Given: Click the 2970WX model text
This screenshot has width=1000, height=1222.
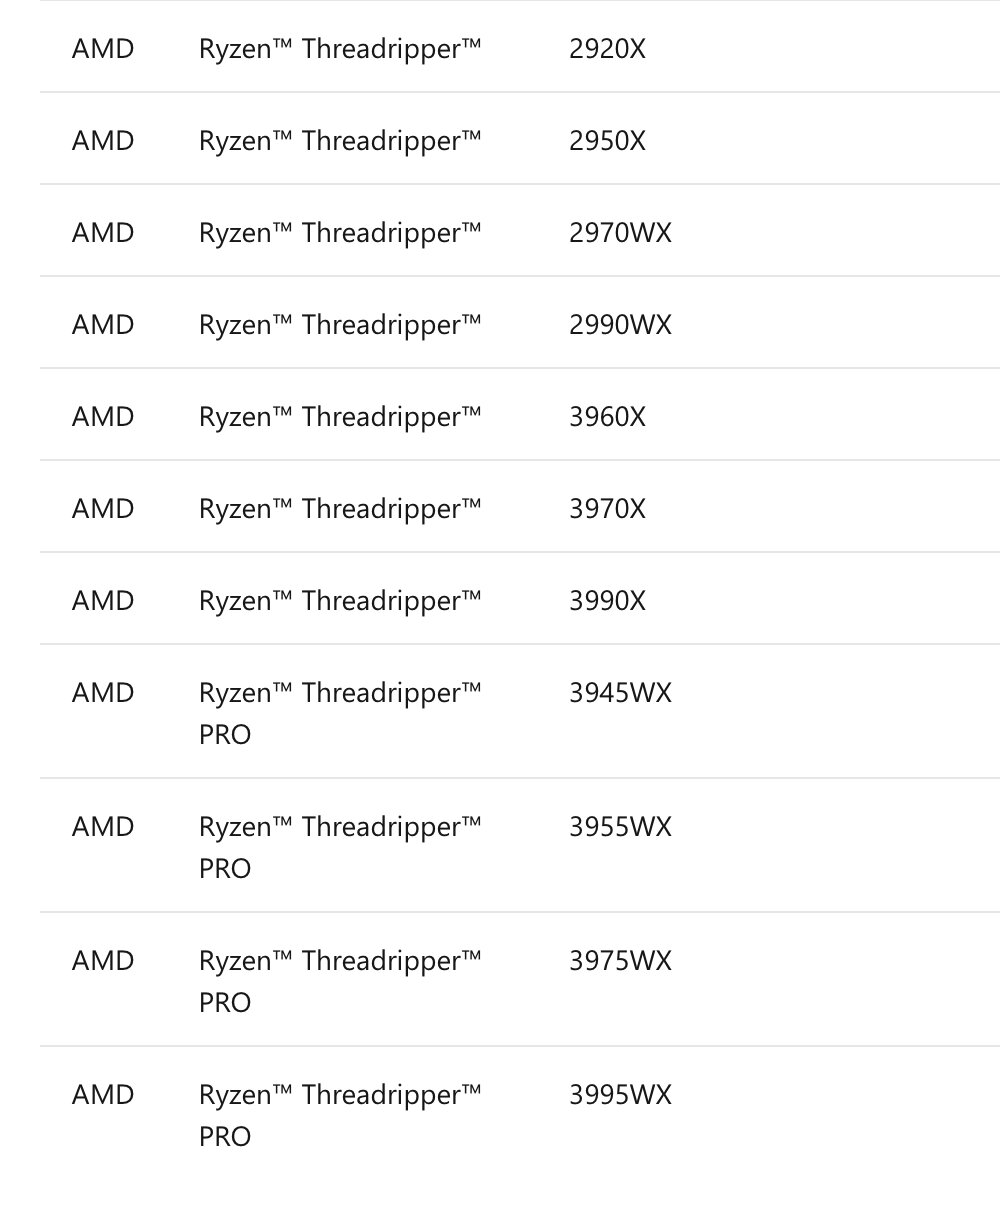Looking at the screenshot, I should [x=620, y=232].
